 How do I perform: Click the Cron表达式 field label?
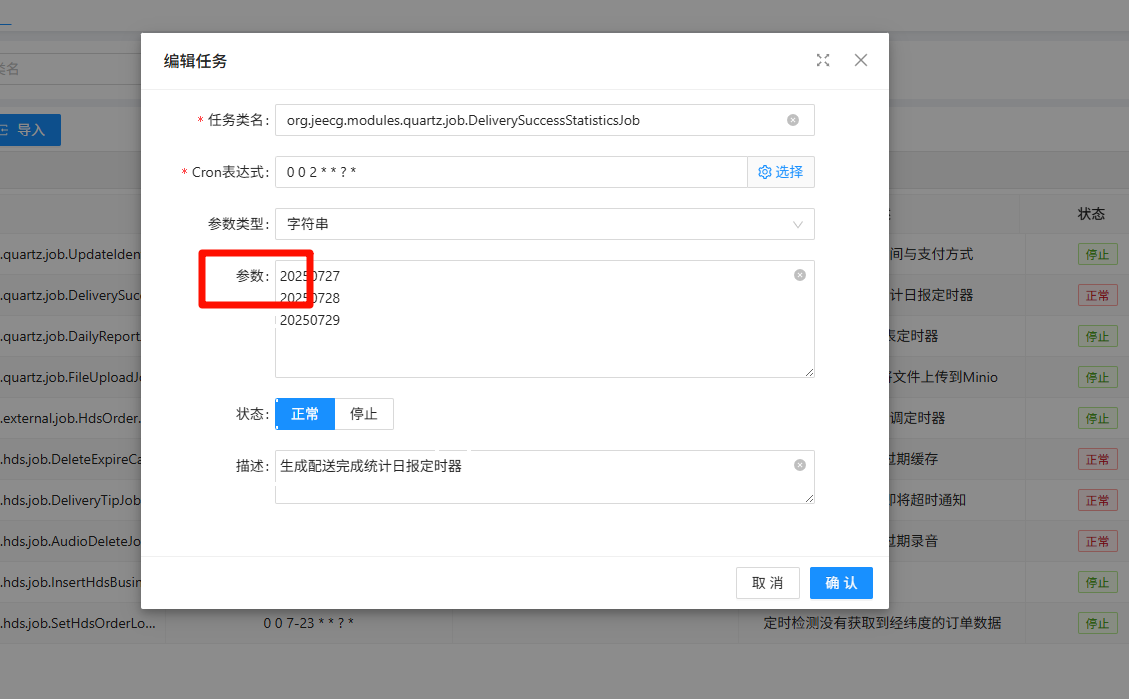coord(230,172)
